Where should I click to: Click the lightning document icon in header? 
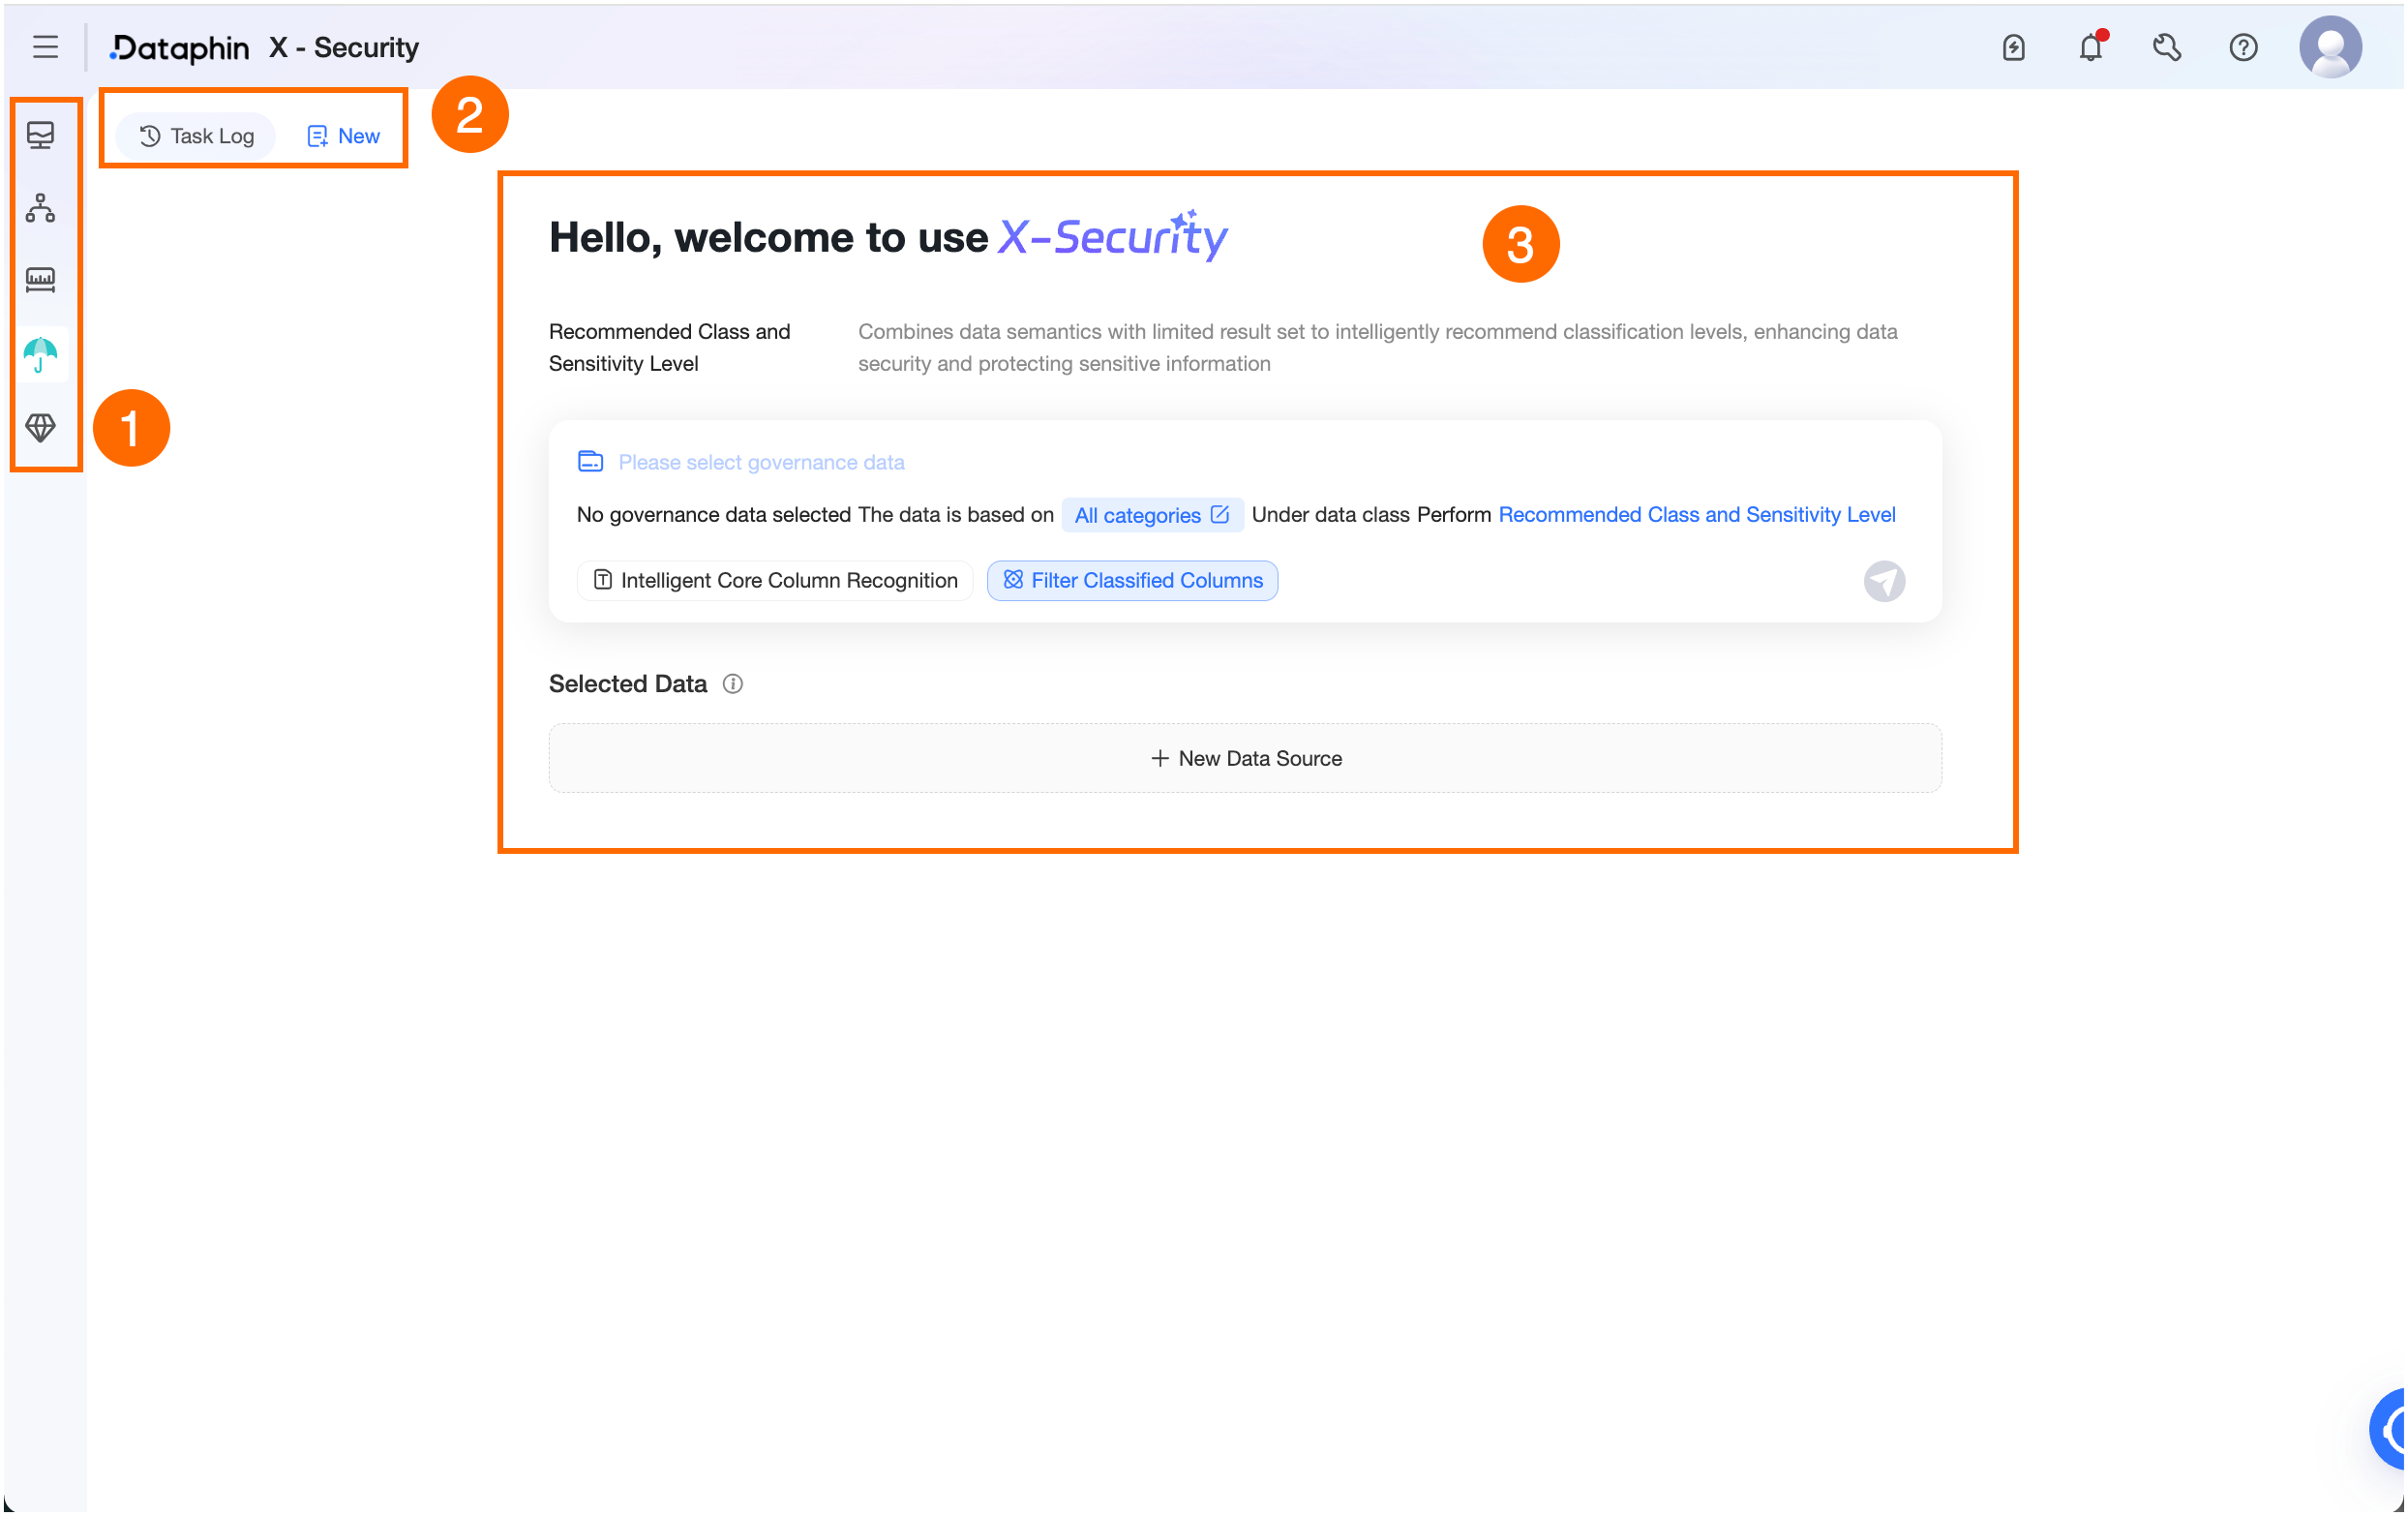tap(2013, 47)
